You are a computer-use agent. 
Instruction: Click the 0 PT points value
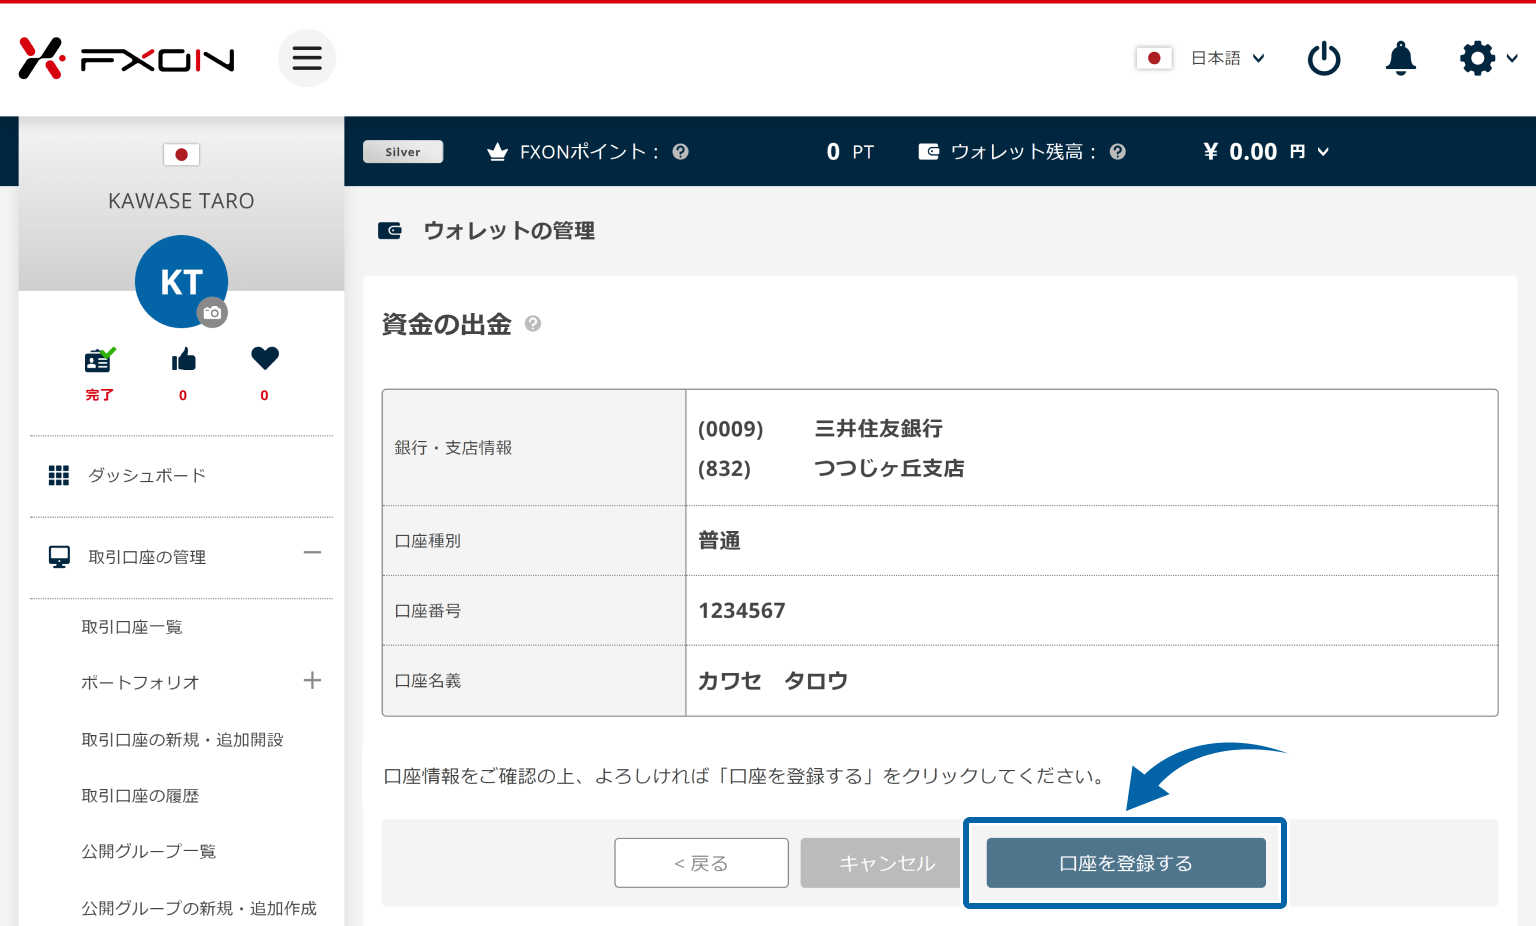850,152
